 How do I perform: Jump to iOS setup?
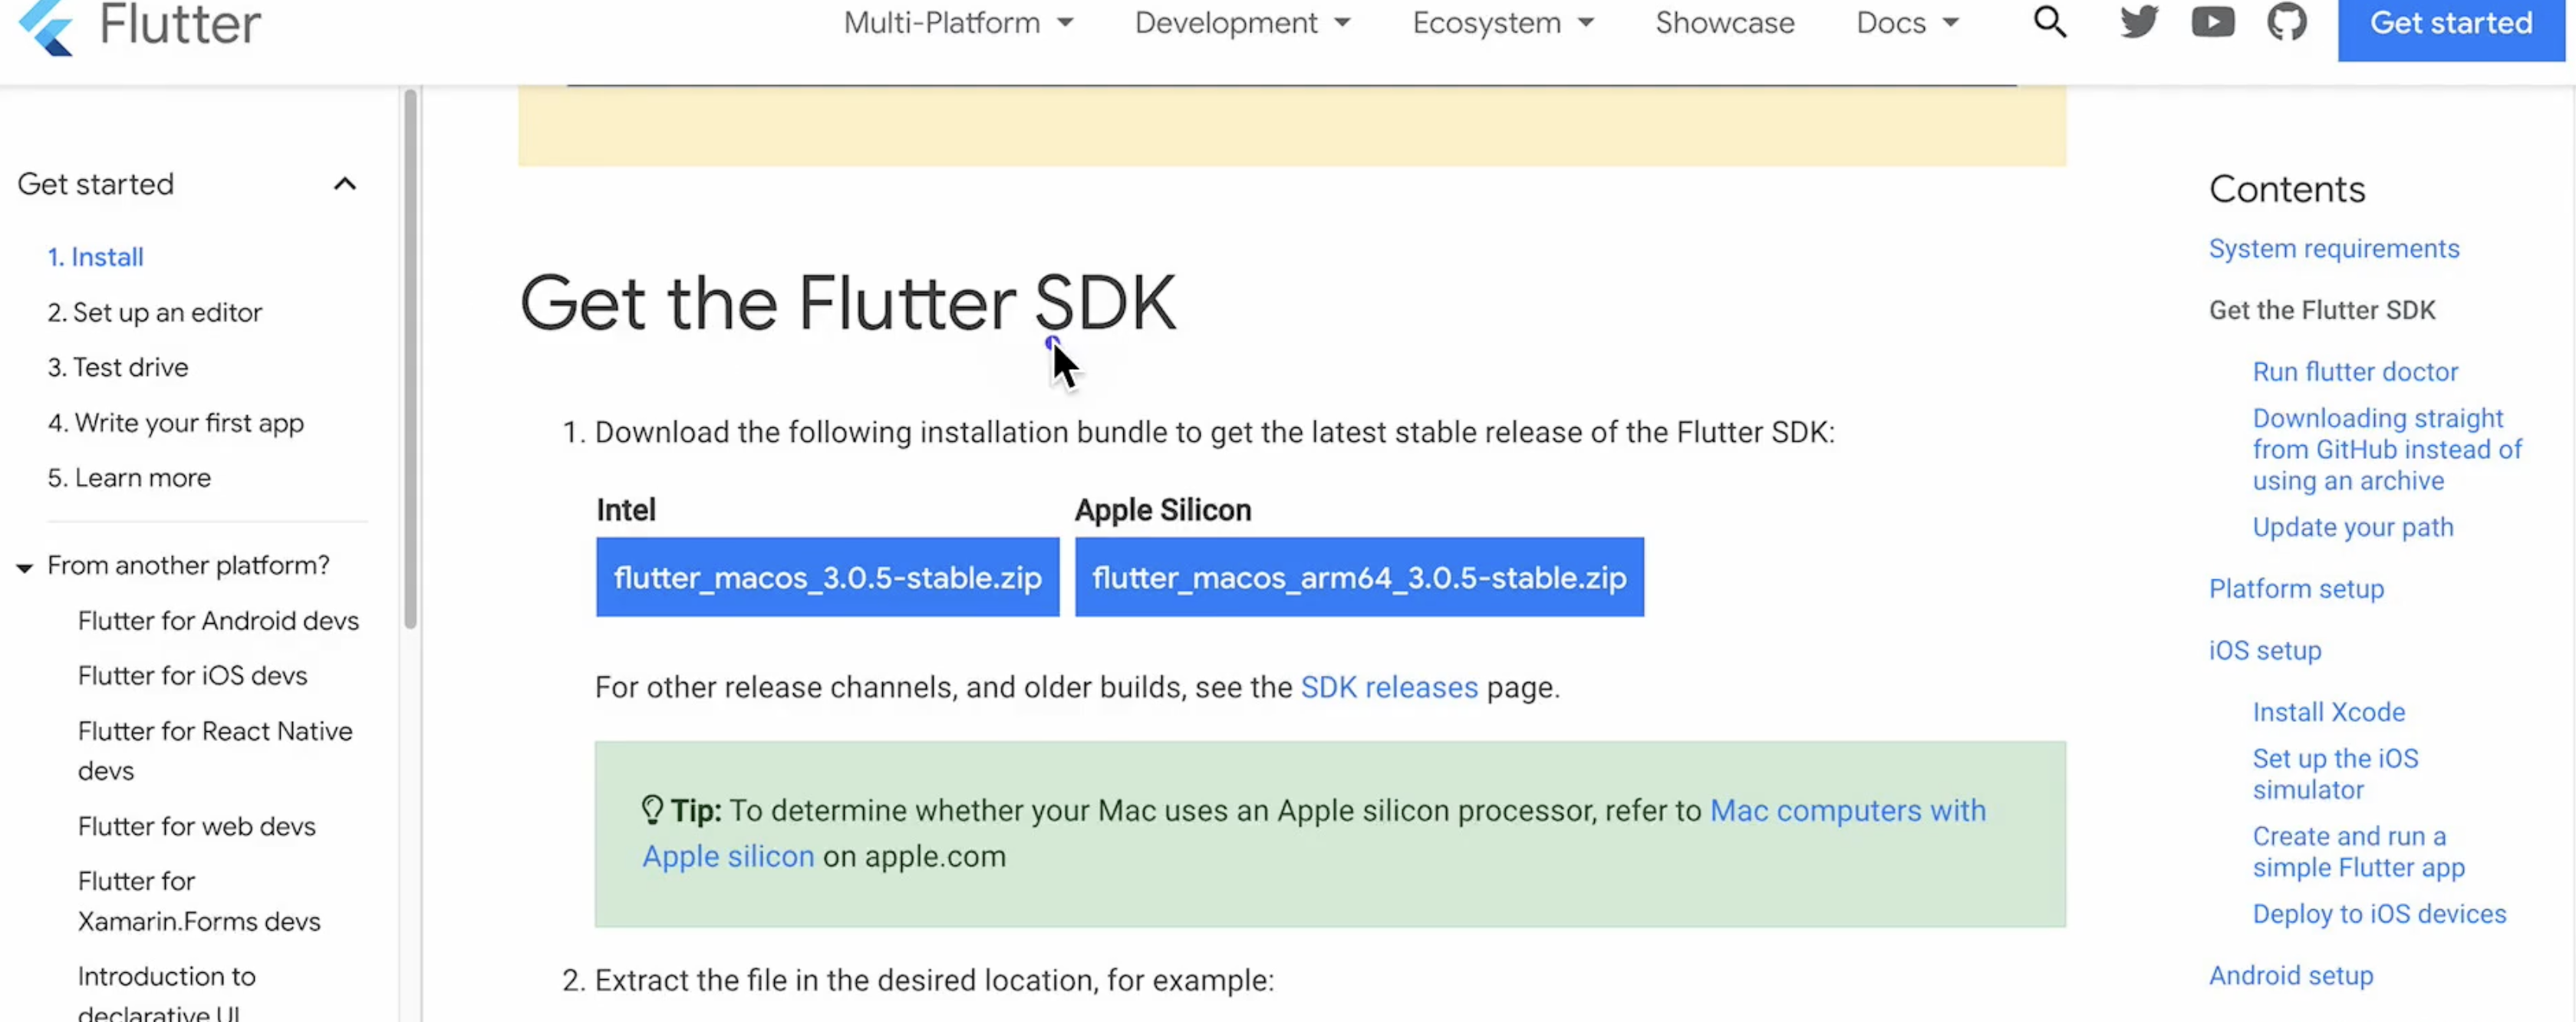(x=2265, y=651)
